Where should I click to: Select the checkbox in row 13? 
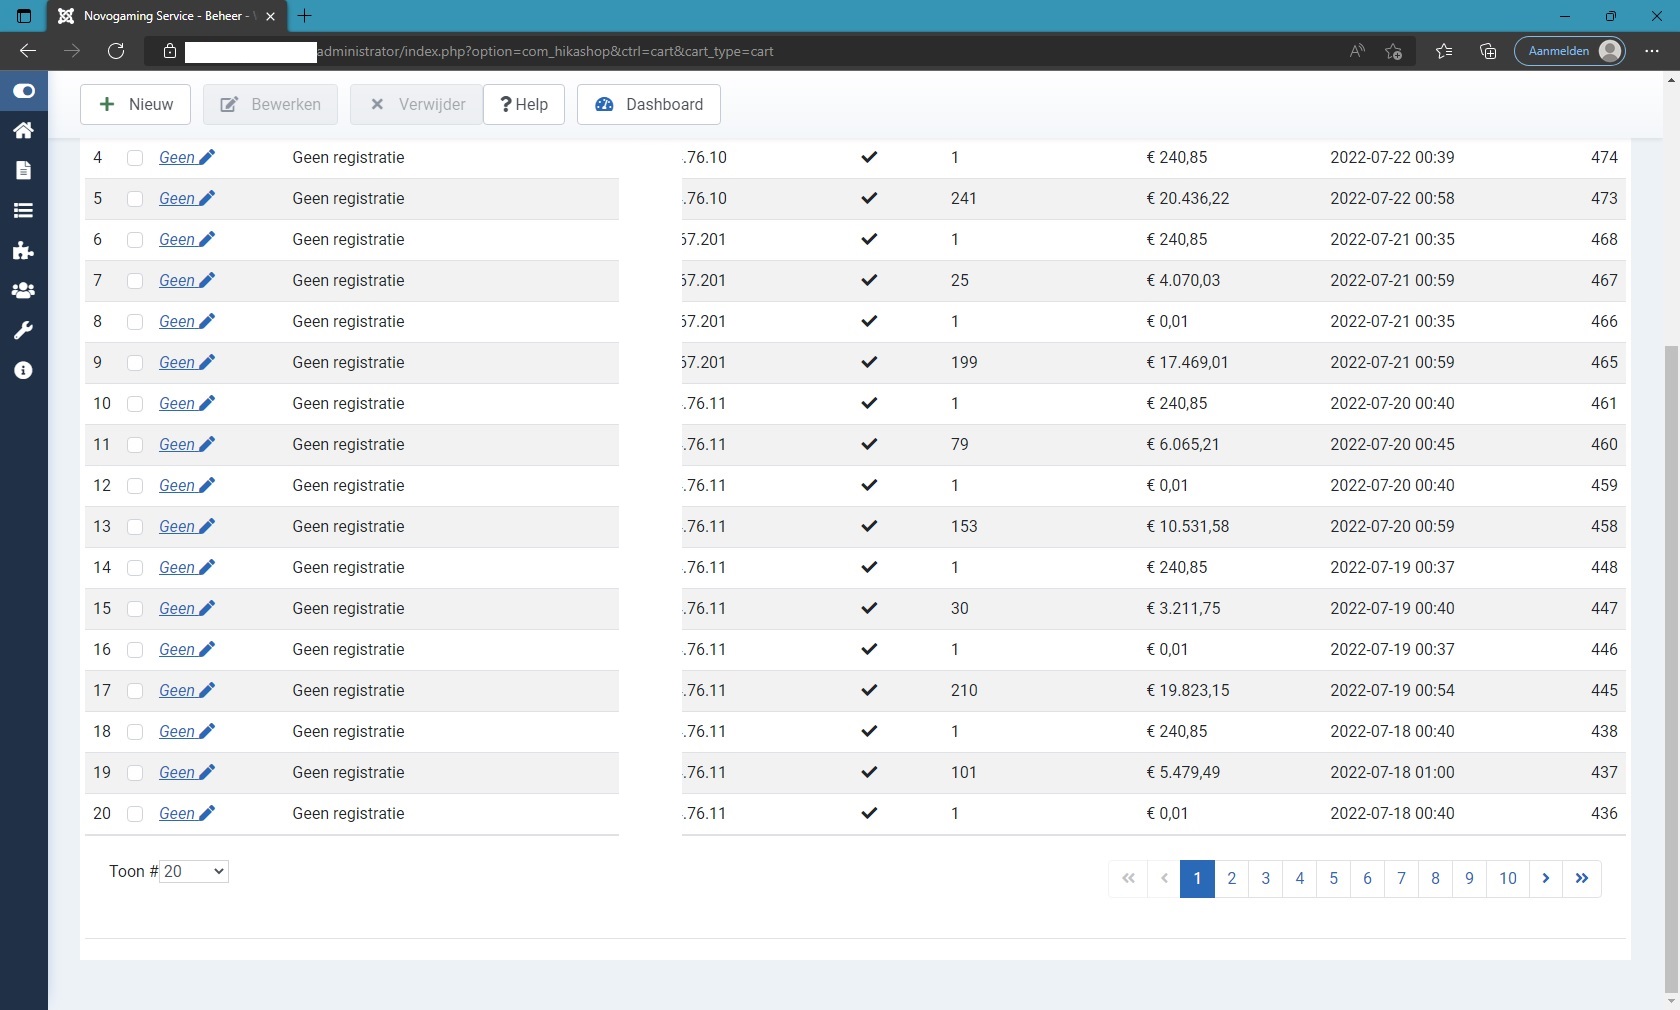click(x=135, y=527)
